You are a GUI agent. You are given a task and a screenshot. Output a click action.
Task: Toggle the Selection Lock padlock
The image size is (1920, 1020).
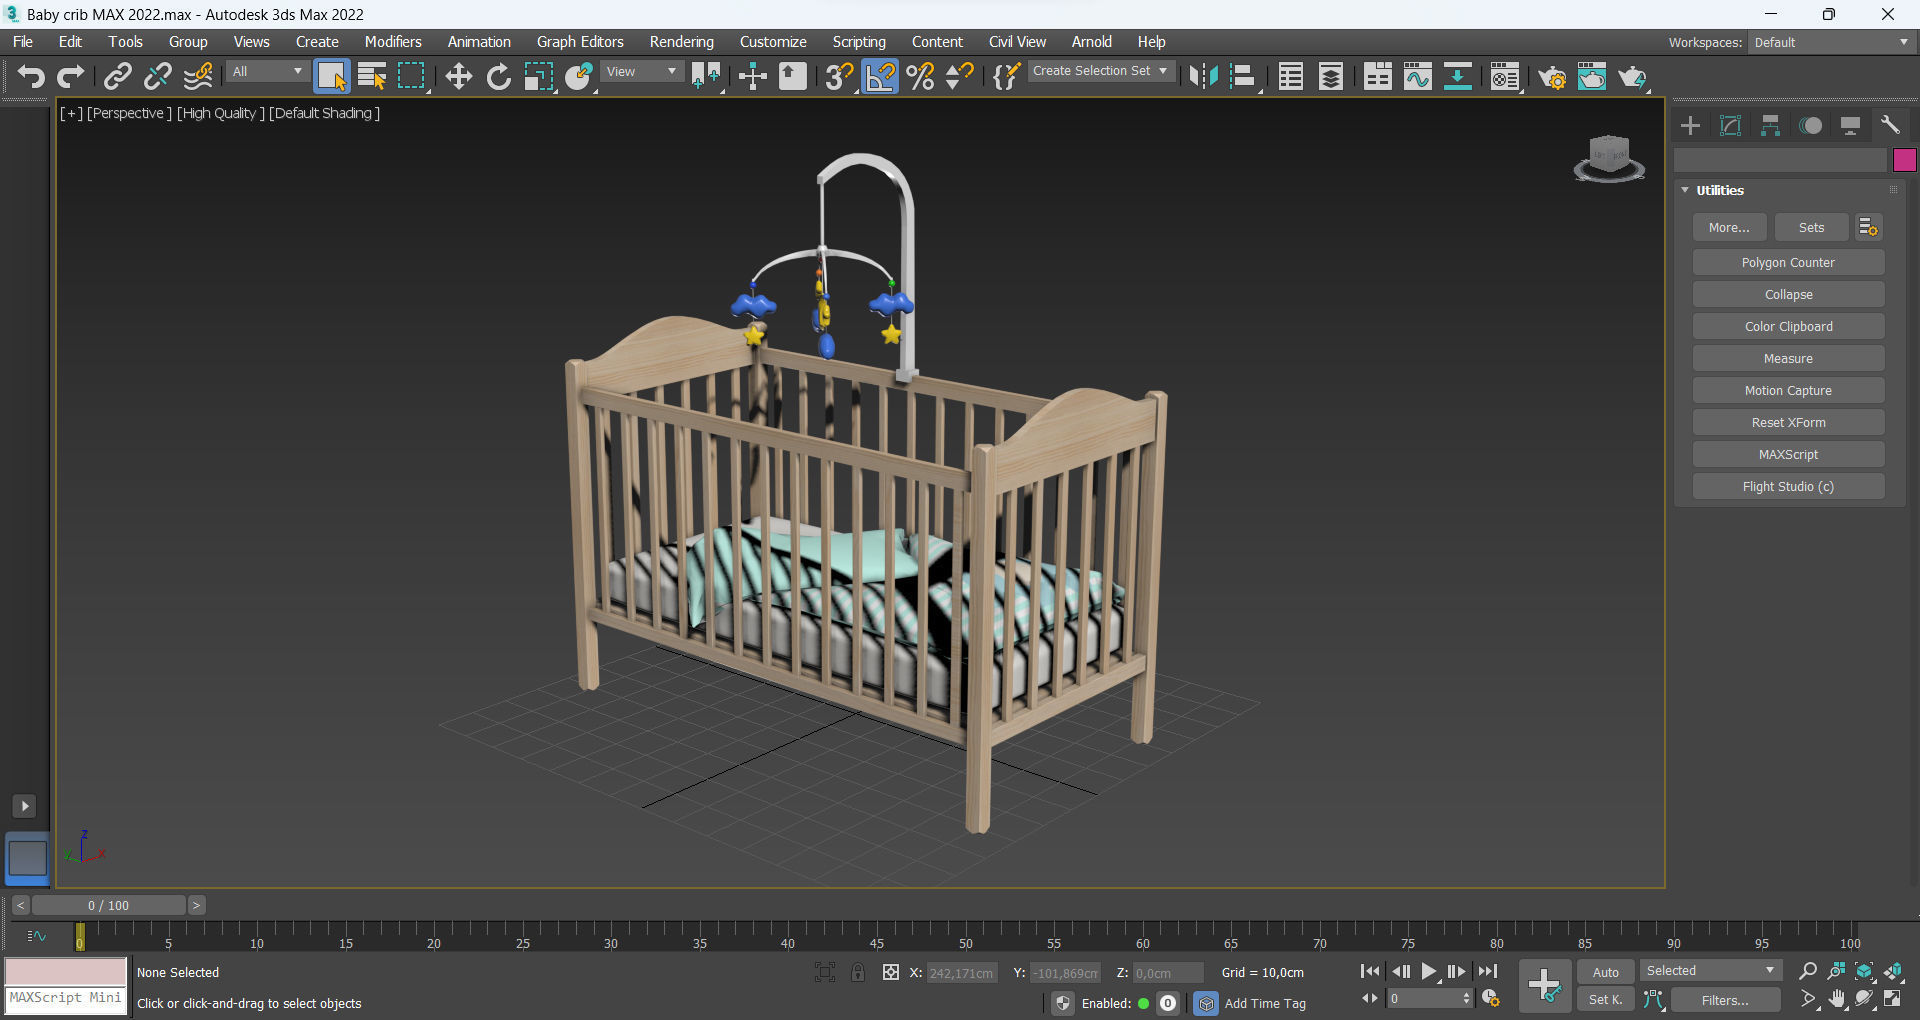click(x=858, y=972)
